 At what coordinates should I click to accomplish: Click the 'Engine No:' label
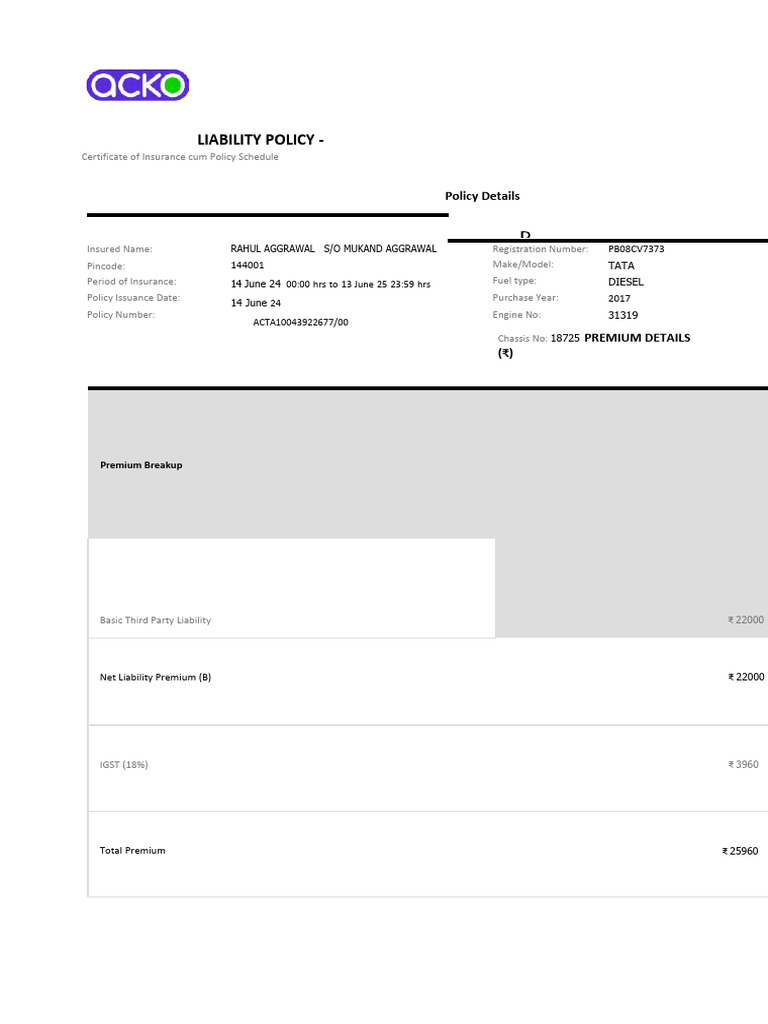point(517,315)
